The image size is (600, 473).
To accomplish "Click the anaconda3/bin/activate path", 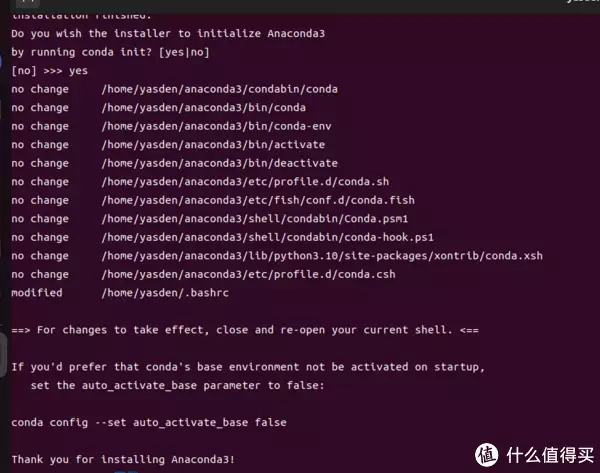I will click(213, 145).
